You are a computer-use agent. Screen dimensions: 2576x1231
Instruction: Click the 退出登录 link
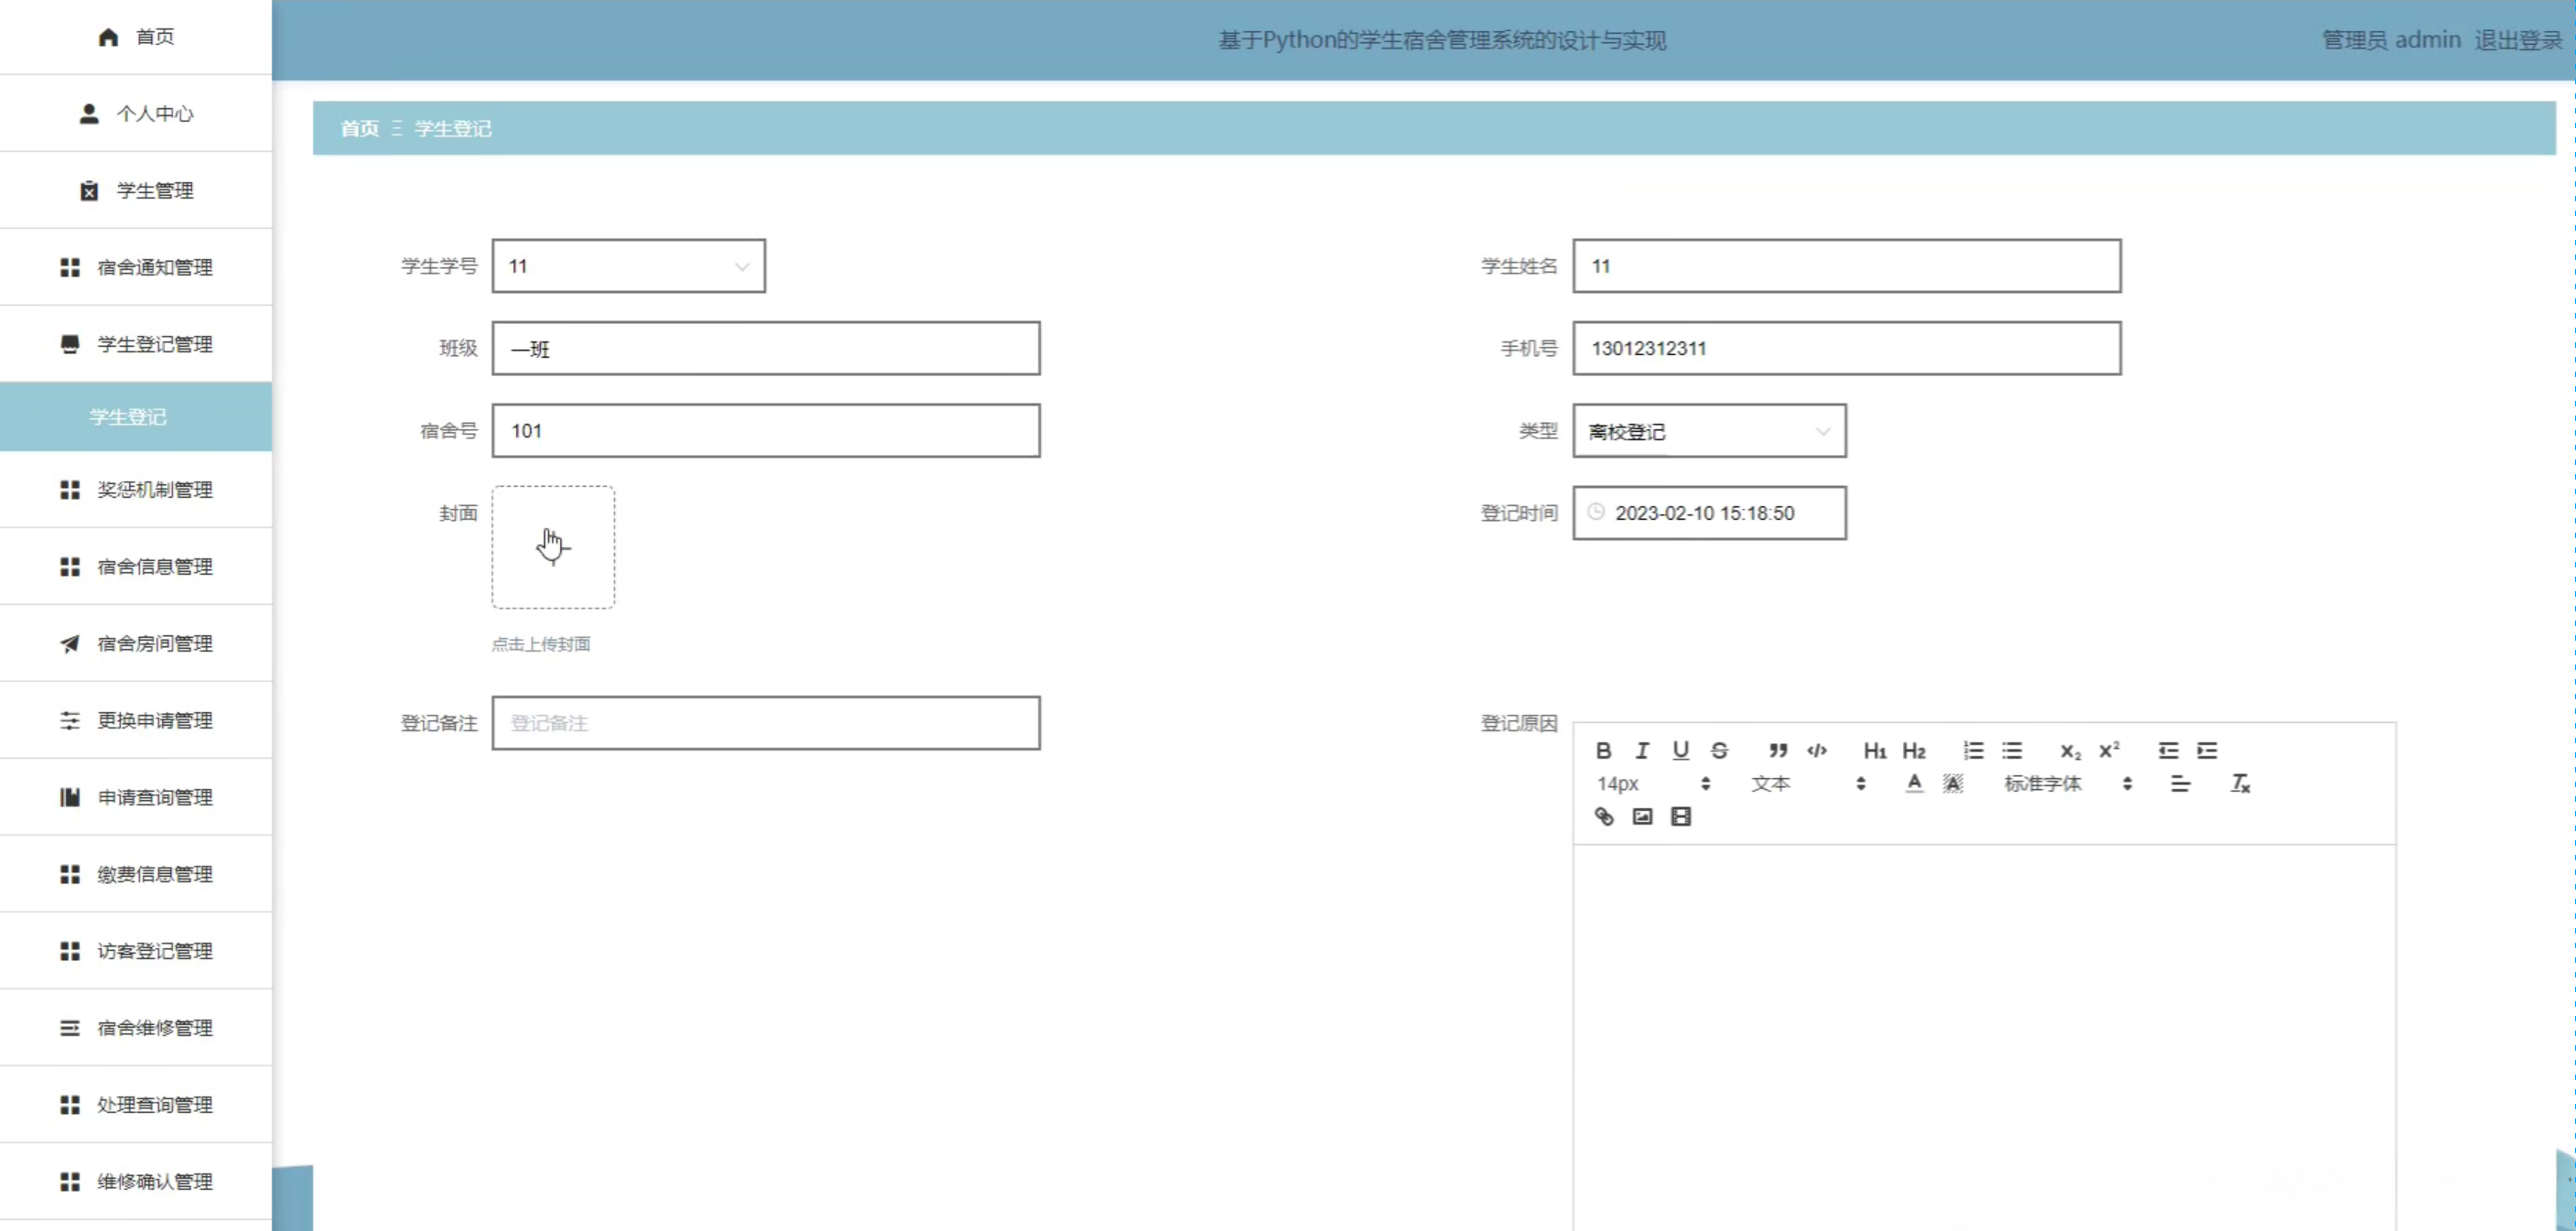[x=2517, y=40]
